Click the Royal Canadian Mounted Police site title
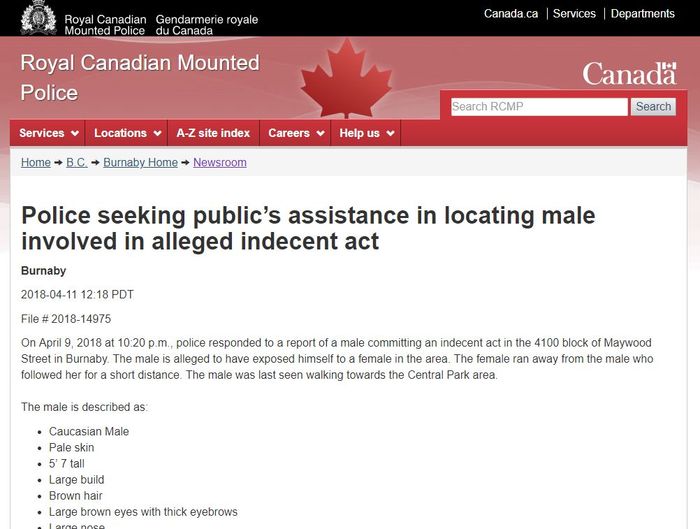The width and height of the screenshot is (700, 529). (140, 78)
